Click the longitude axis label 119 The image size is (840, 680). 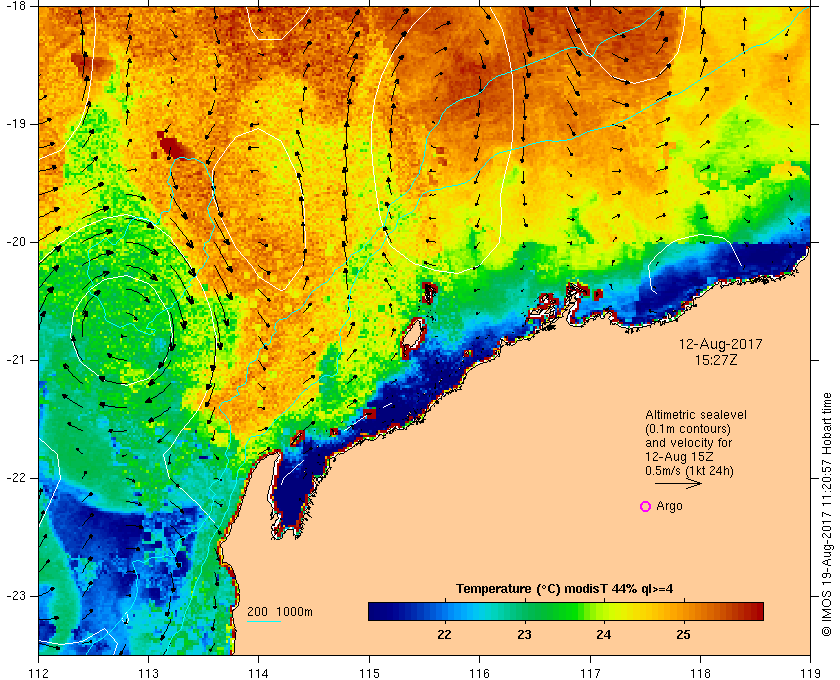click(x=810, y=673)
